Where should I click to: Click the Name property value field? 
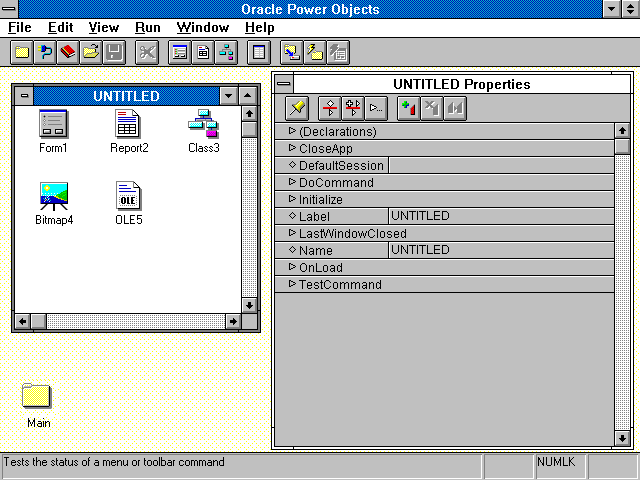500,250
